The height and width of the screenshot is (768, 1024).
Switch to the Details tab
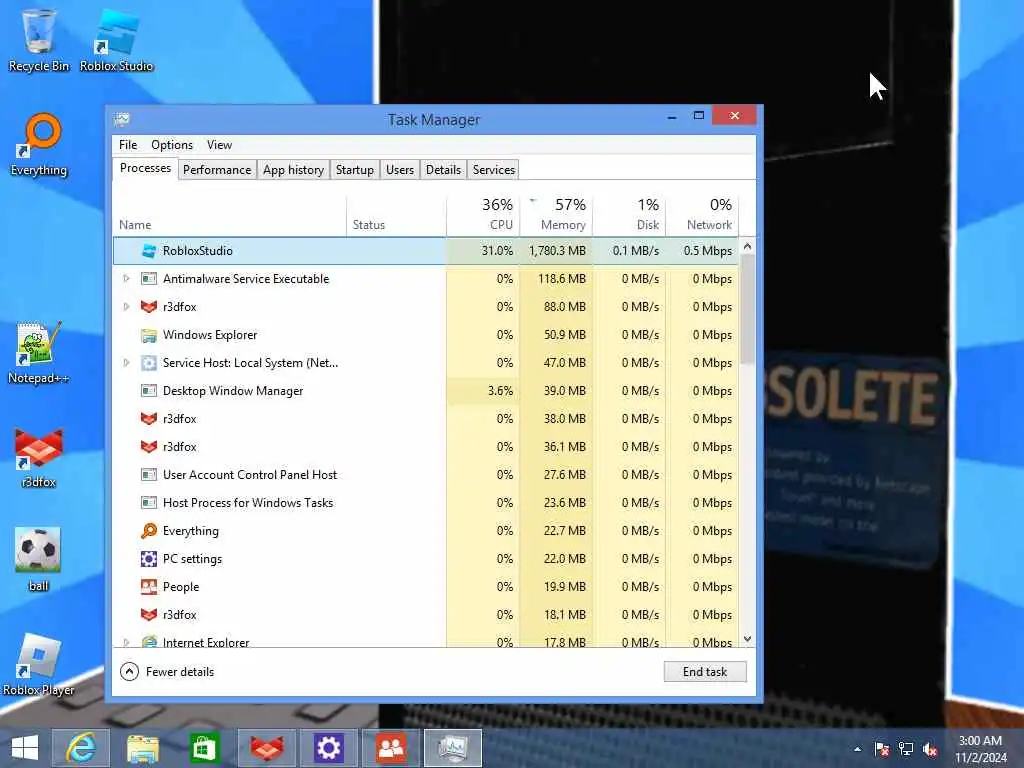click(x=443, y=170)
